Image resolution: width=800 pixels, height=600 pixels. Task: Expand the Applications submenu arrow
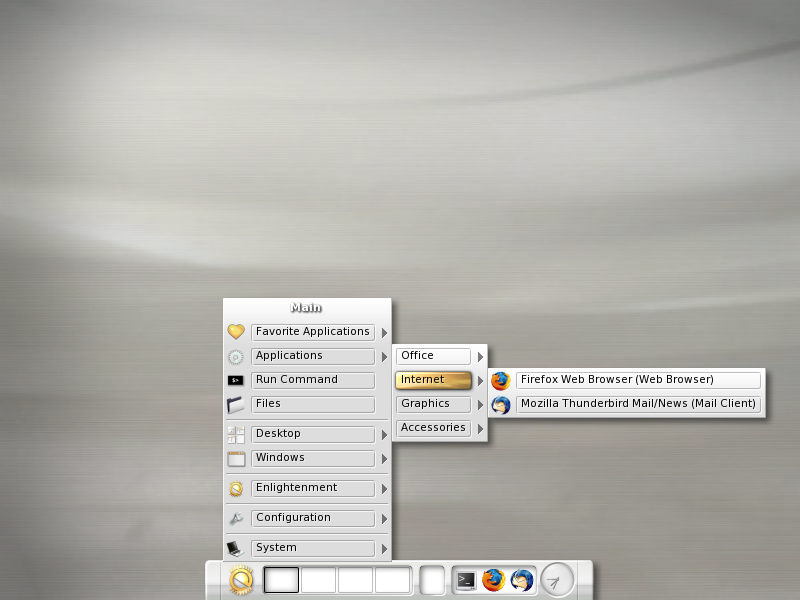coord(384,357)
